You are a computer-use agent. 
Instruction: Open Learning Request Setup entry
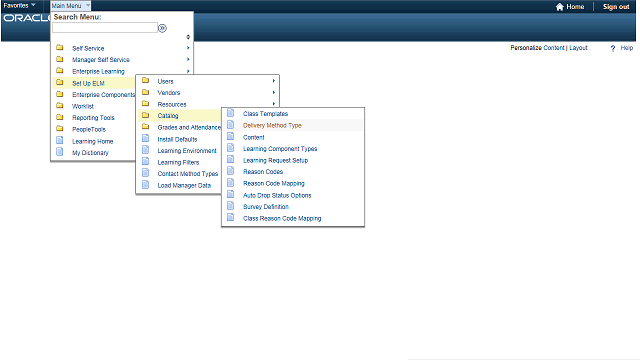[x=276, y=161]
